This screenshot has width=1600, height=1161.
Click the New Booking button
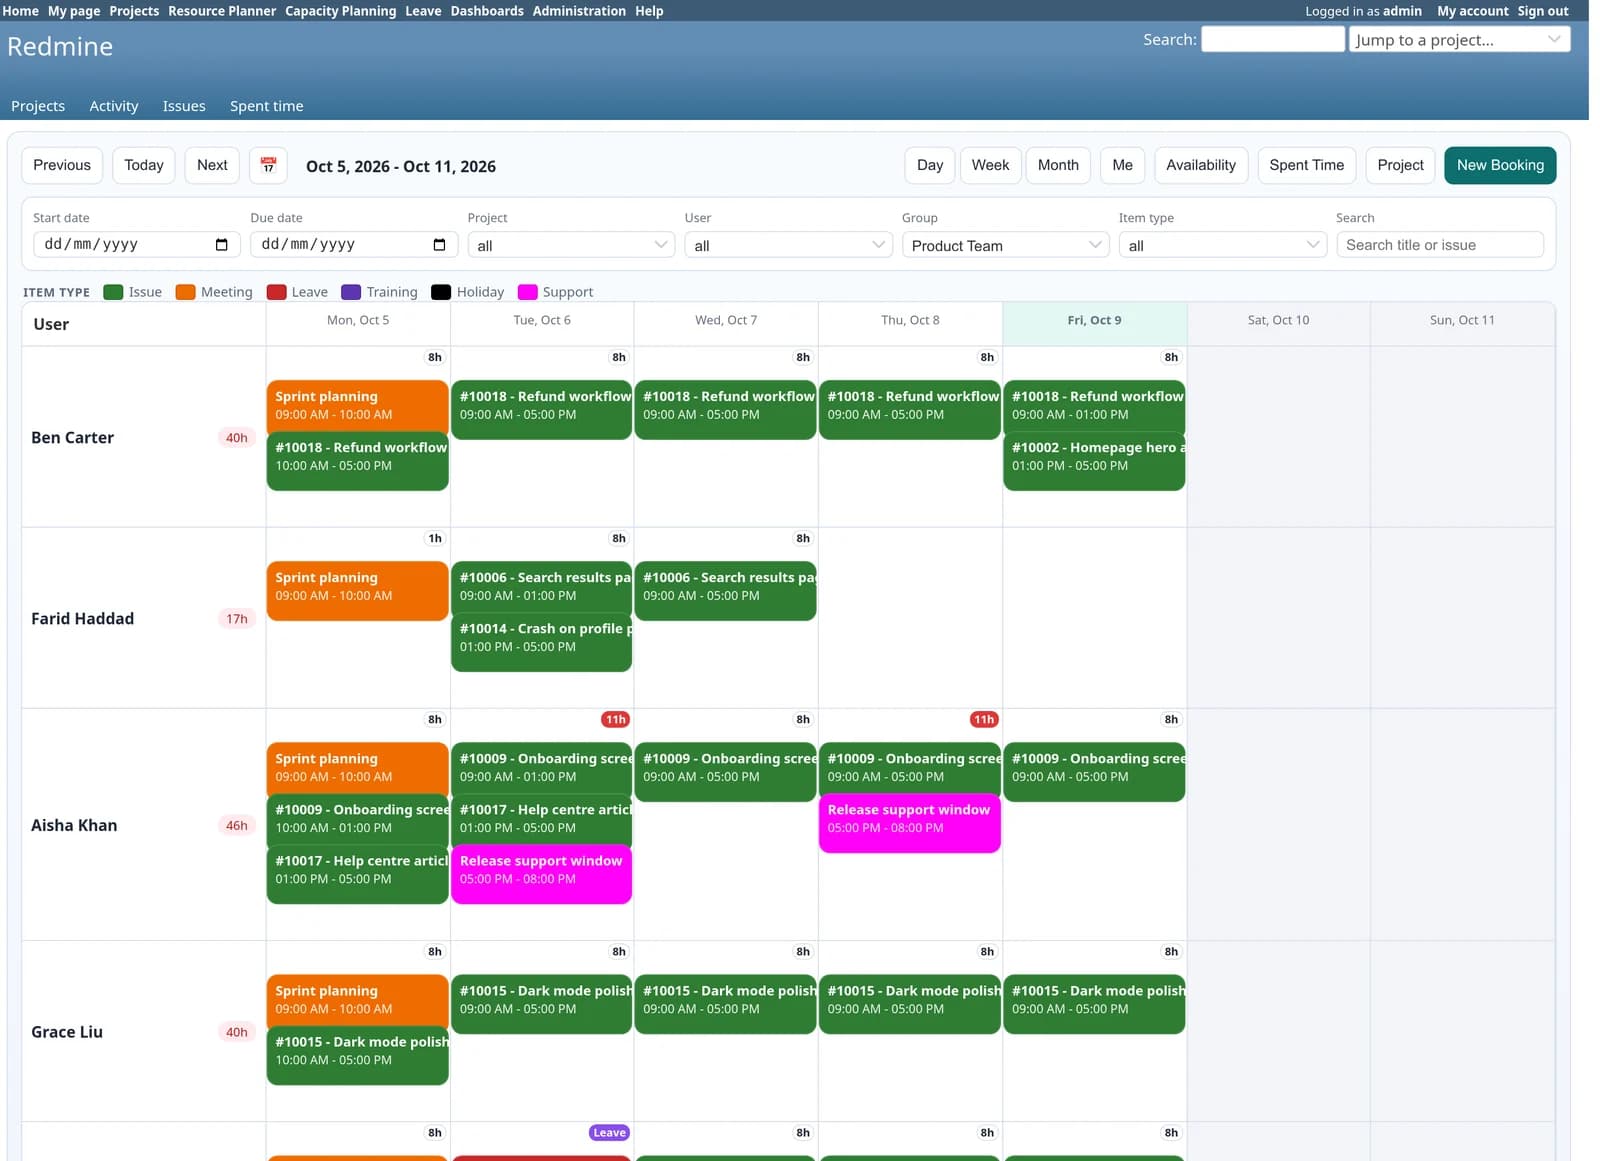1500,165
